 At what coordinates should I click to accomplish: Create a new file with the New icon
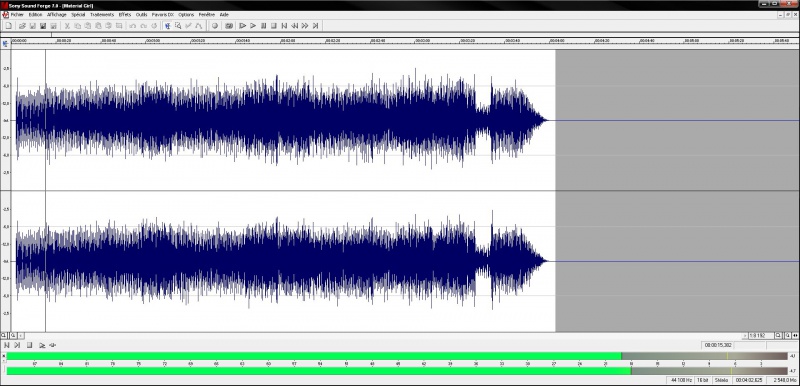point(8,25)
